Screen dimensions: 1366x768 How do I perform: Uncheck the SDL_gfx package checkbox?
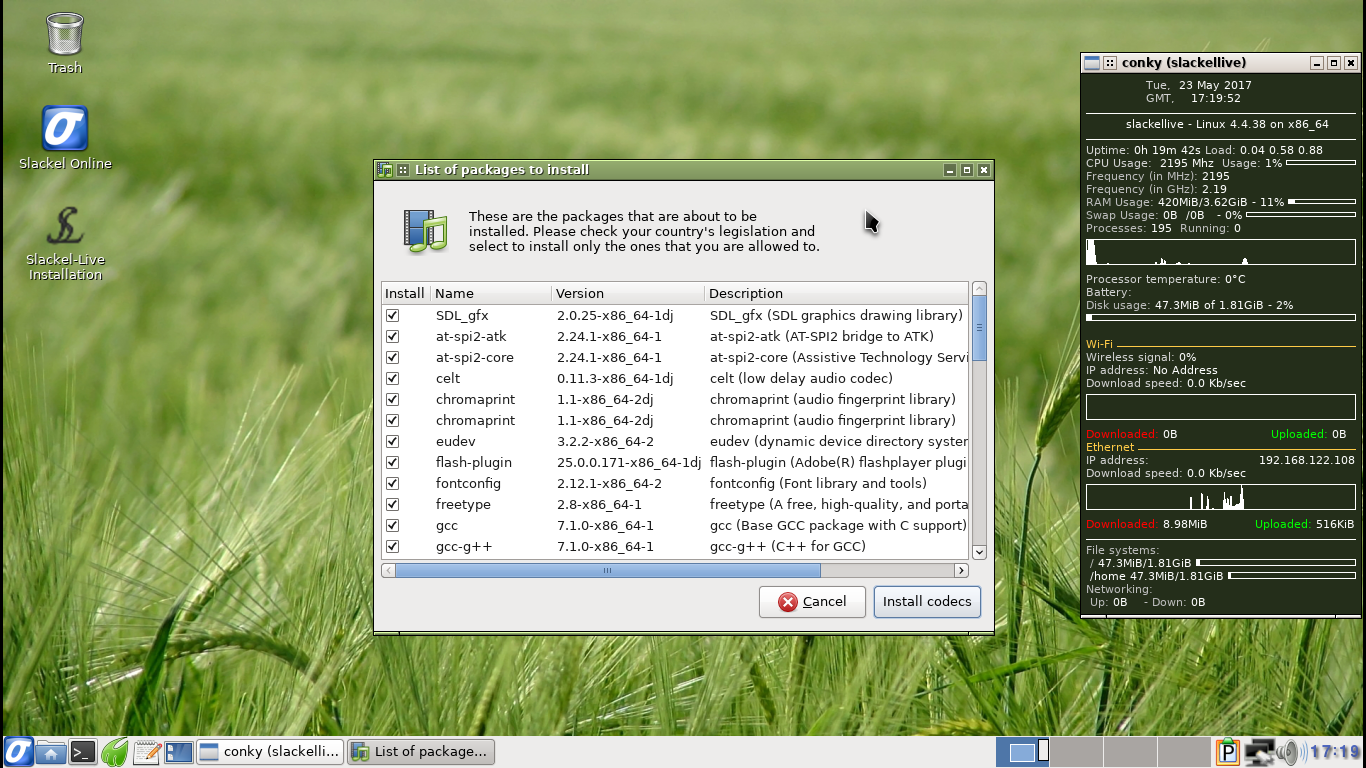click(x=392, y=315)
